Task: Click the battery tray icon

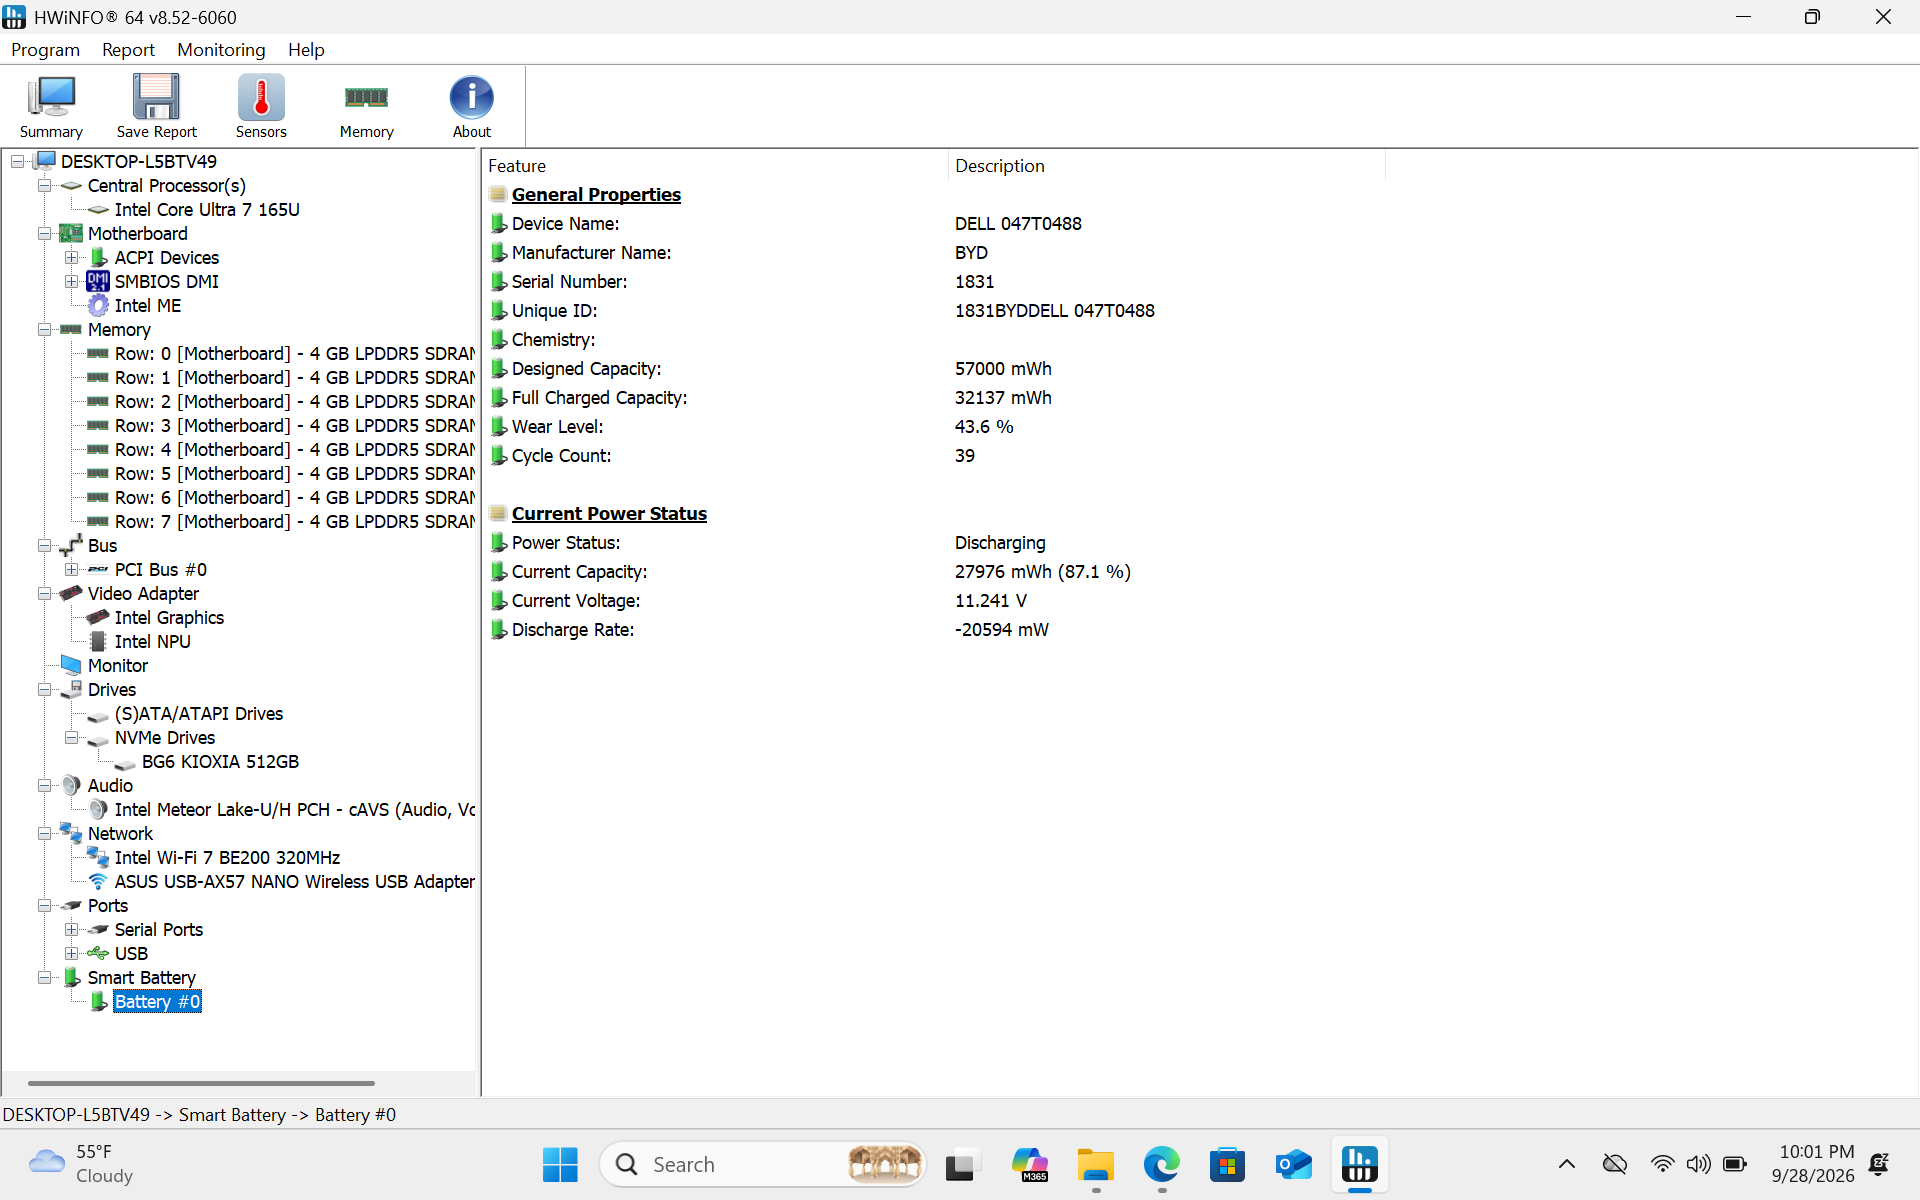Action: pyautogui.click(x=1735, y=1164)
